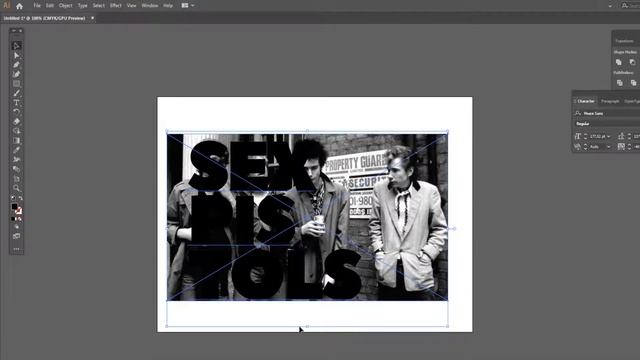Click Swap Fill and Stroke arrow
The width and height of the screenshot is (640, 360).
[20, 198]
